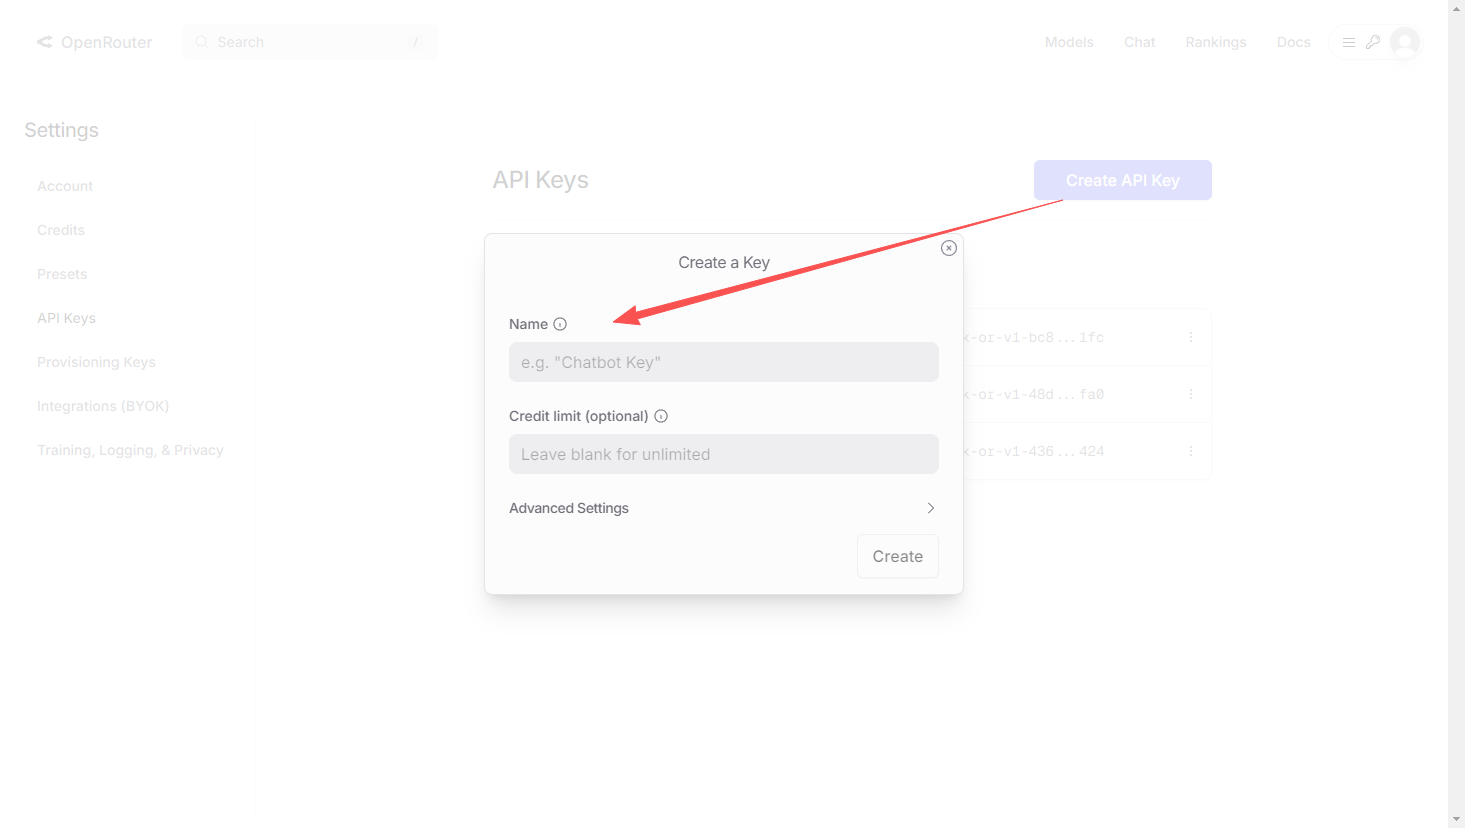
Task: Open the Rankings page
Action: 1216,42
